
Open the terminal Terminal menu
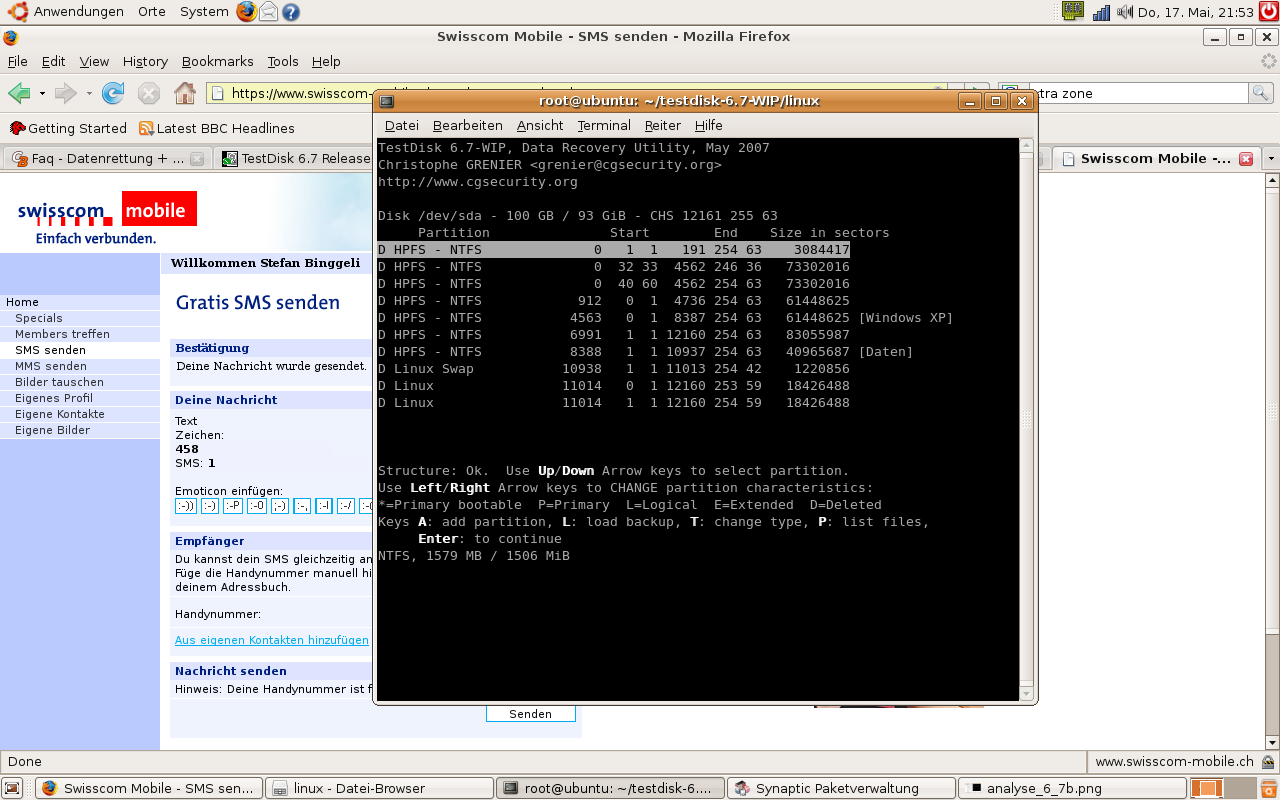coord(604,125)
